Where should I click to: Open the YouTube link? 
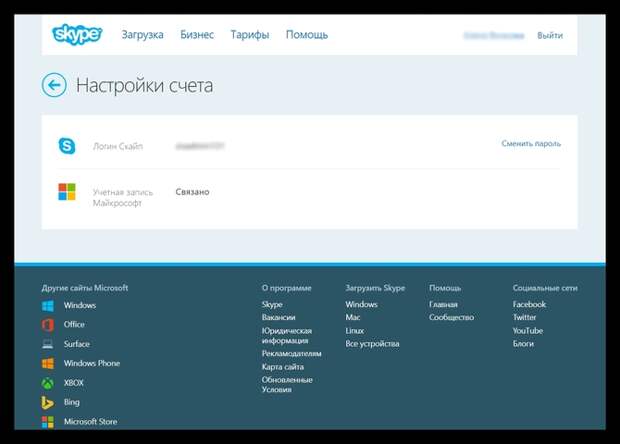[x=527, y=331]
